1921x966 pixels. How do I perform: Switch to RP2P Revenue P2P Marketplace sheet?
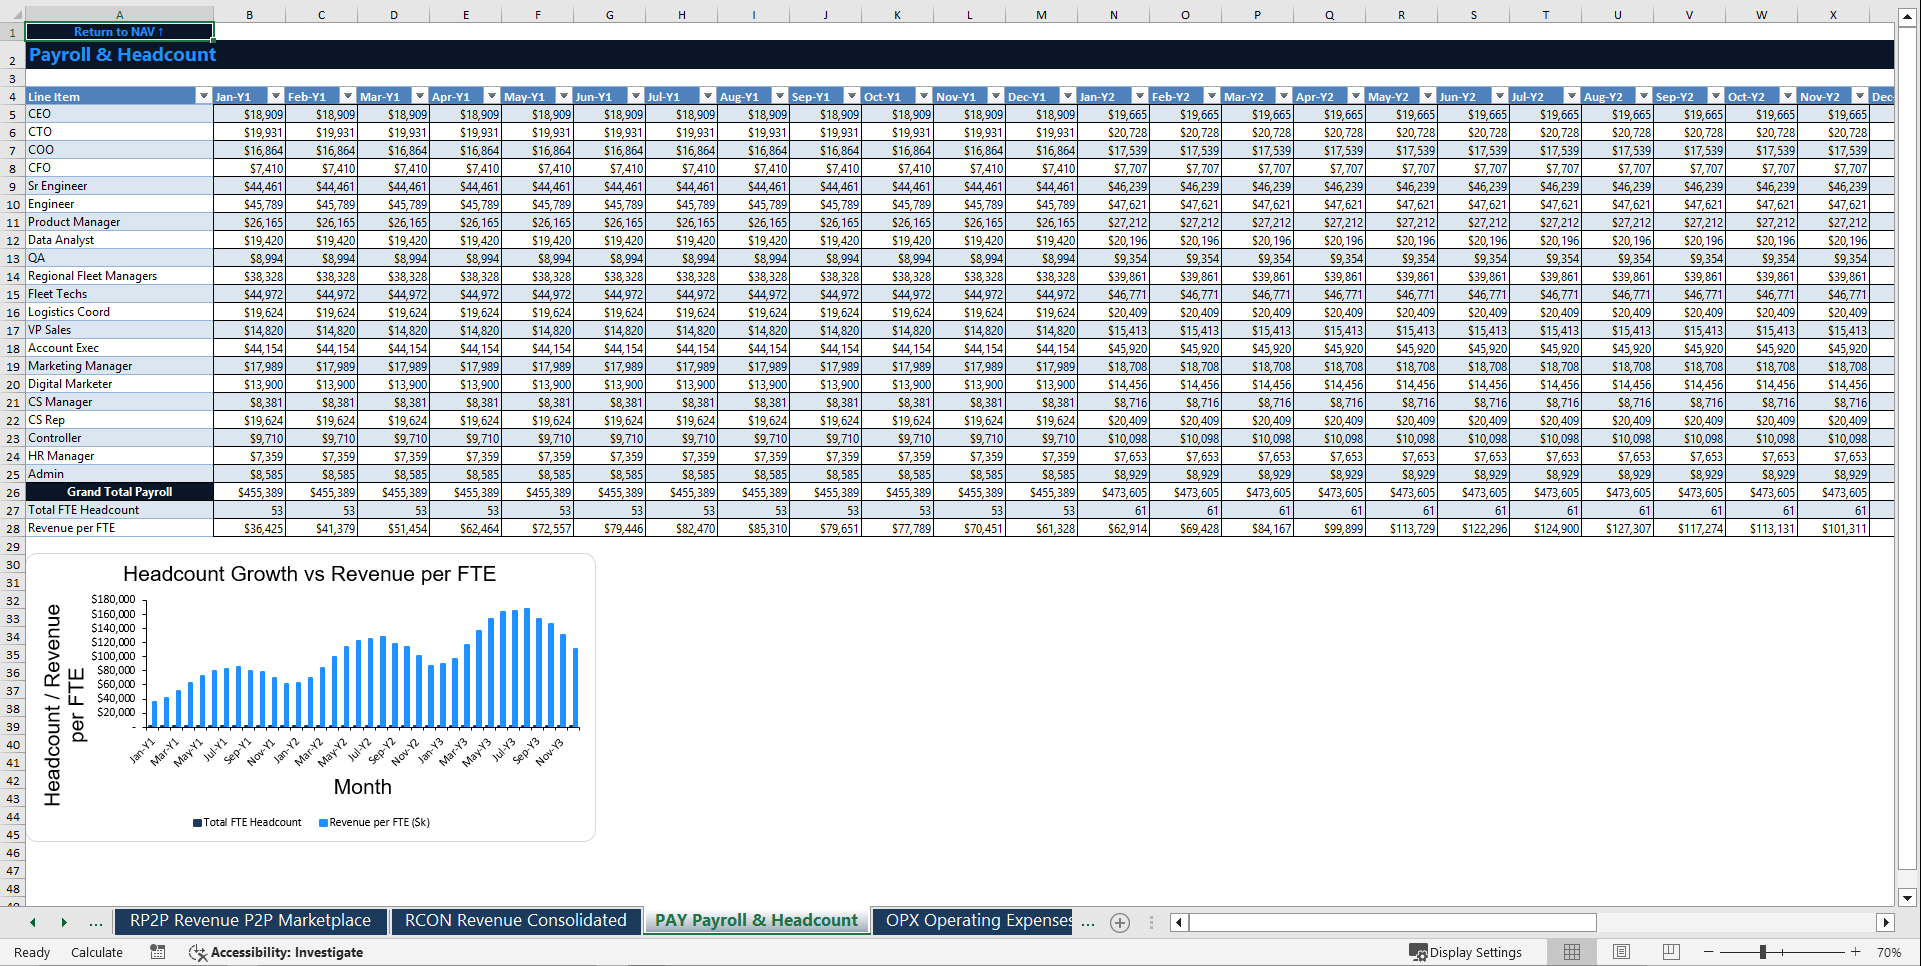[x=250, y=921]
